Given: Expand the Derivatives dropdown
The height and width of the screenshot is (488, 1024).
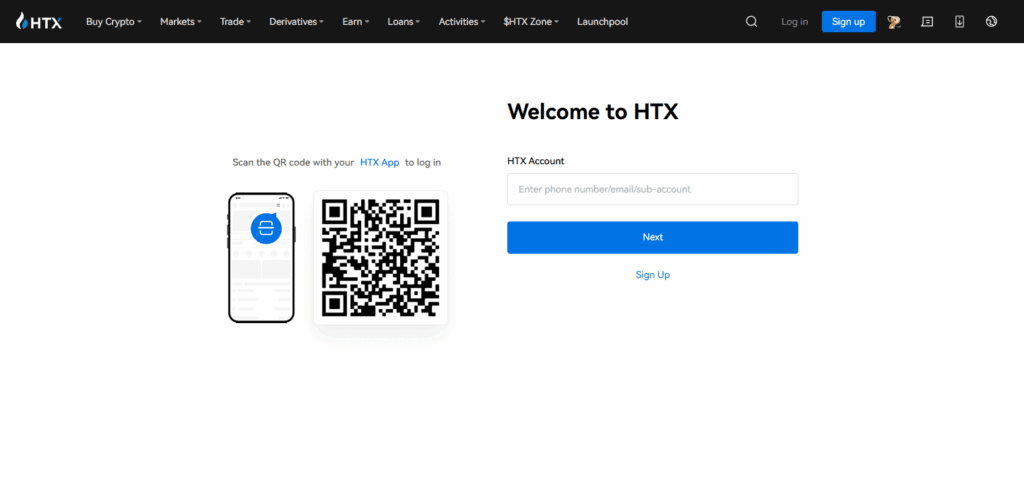Looking at the screenshot, I should [x=297, y=21].
